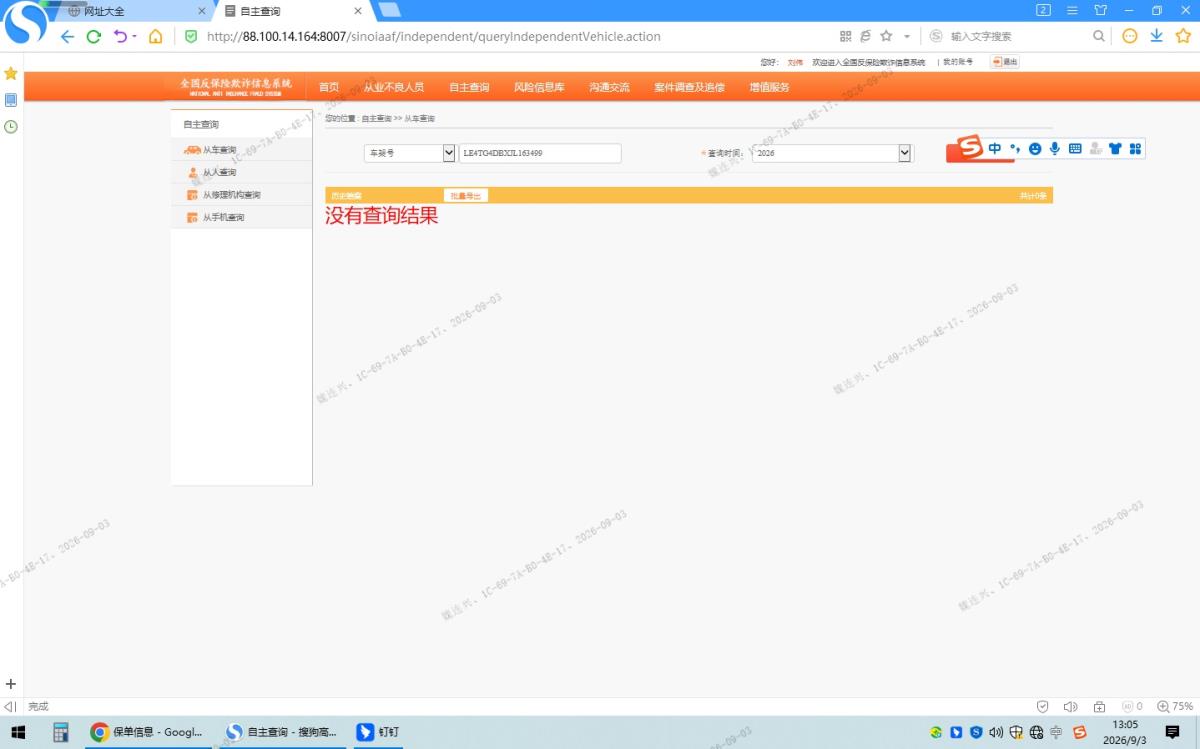The image size is (1200, 749).
Task: Open Sogou input soft keyboard icon
Action: (x=1075, y=149)
